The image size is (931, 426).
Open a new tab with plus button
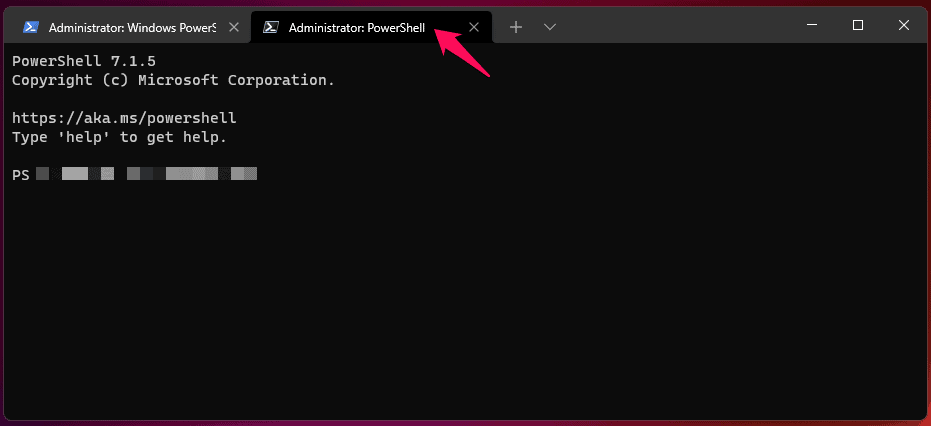pyautogui.click(x=516, y=27)
